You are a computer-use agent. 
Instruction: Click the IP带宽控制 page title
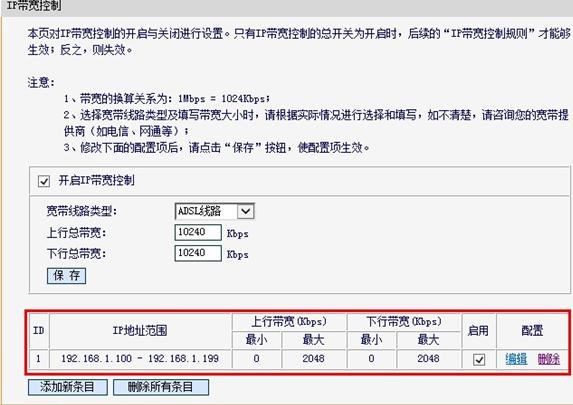click(x=34, y=6)
